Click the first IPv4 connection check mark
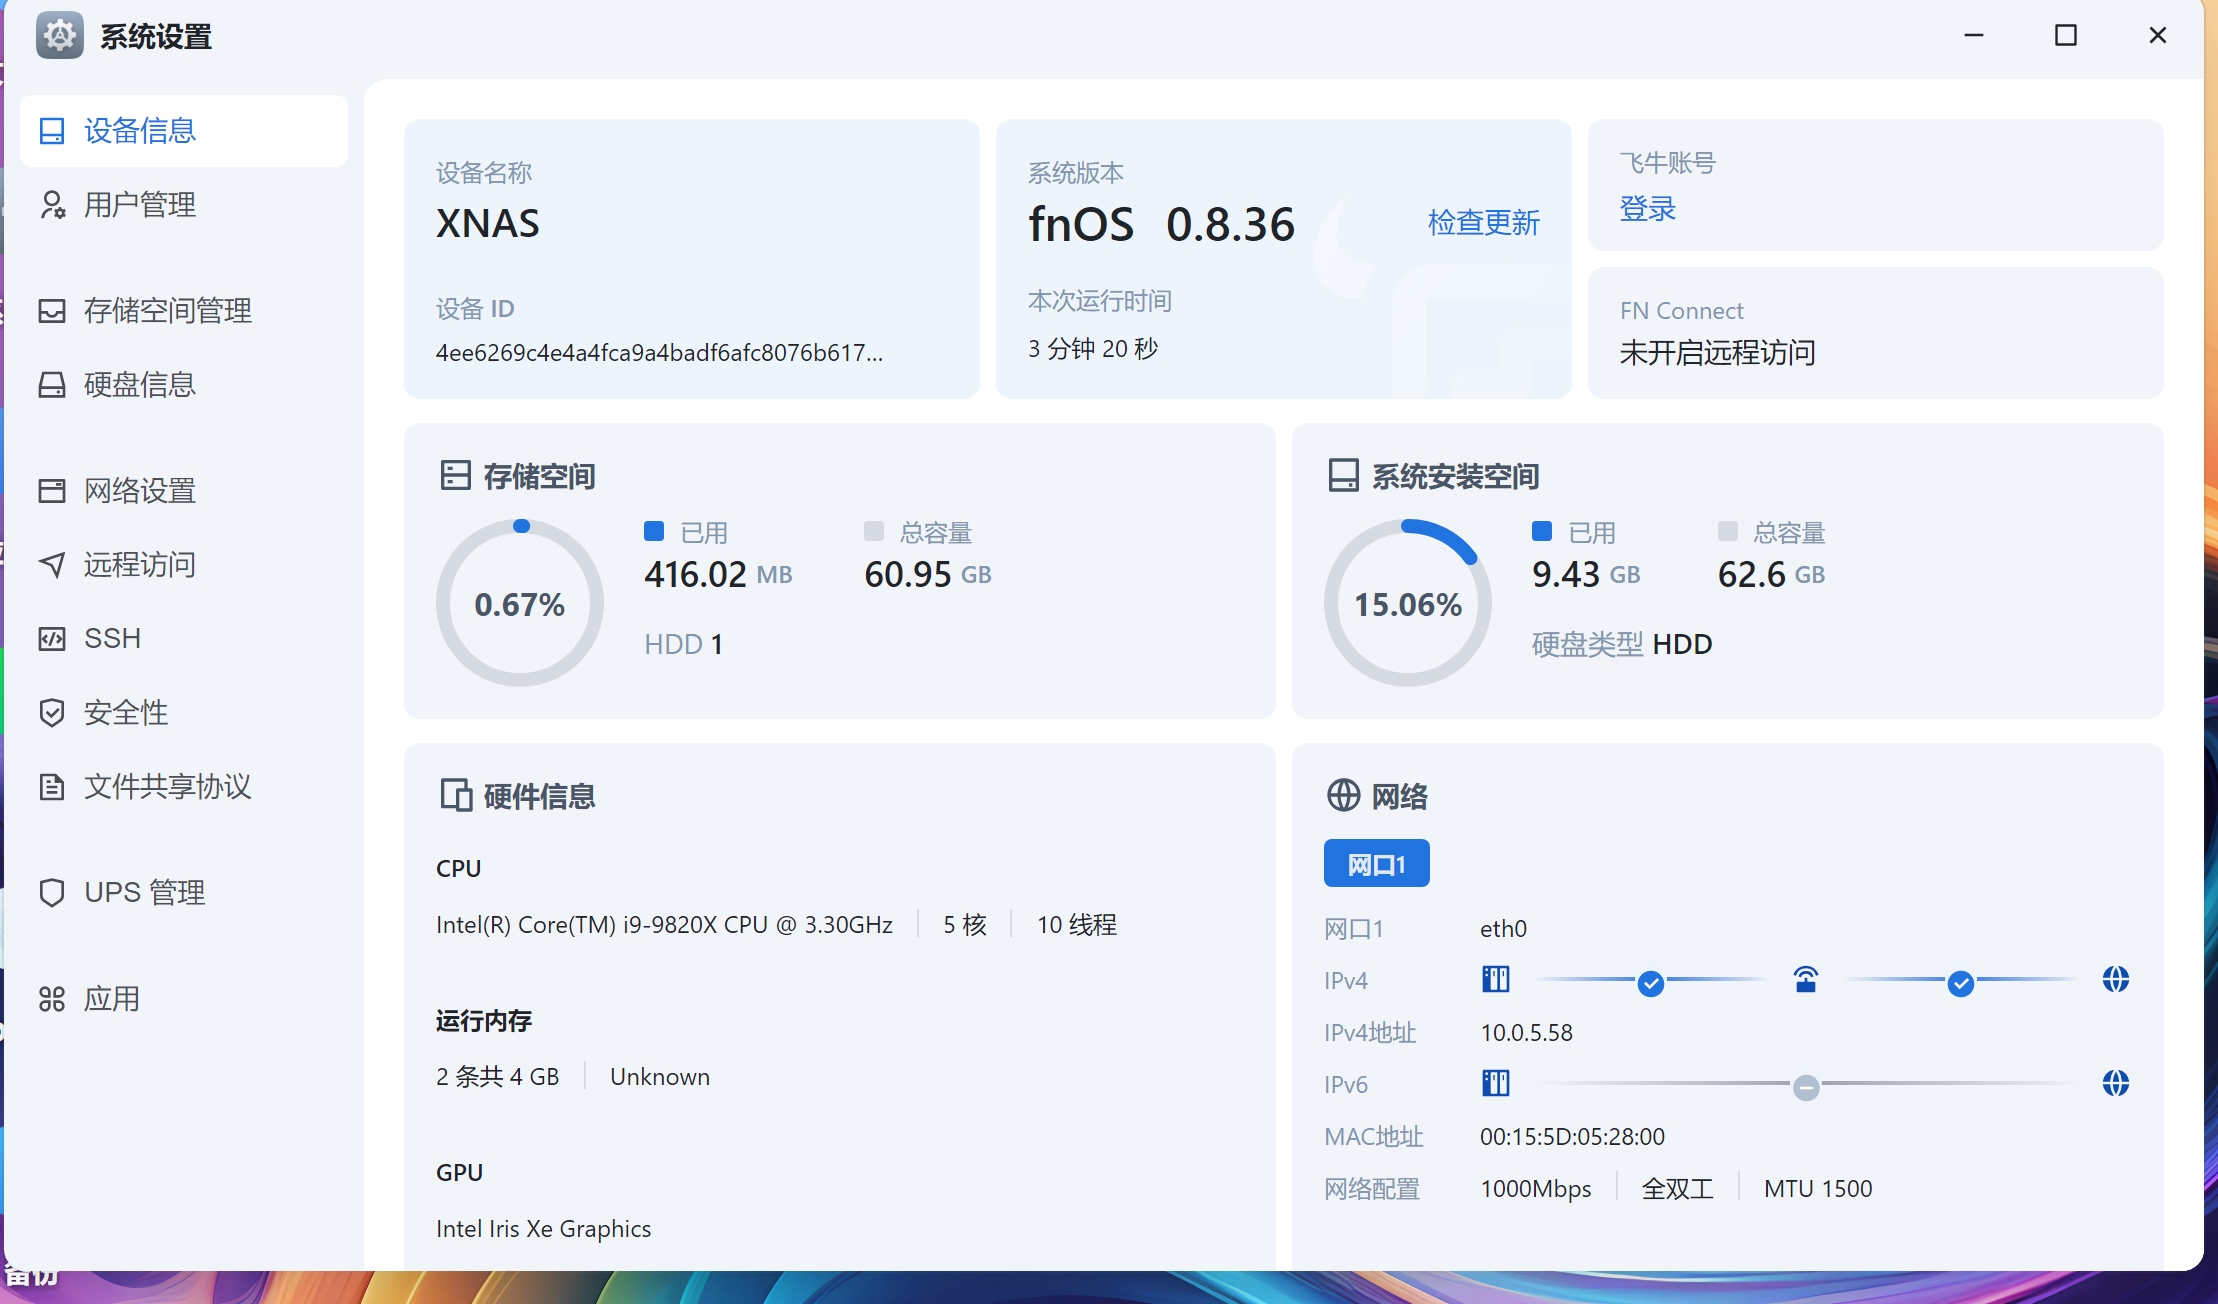Viewport: 2218px width, 1304px height. (1651, 984)
